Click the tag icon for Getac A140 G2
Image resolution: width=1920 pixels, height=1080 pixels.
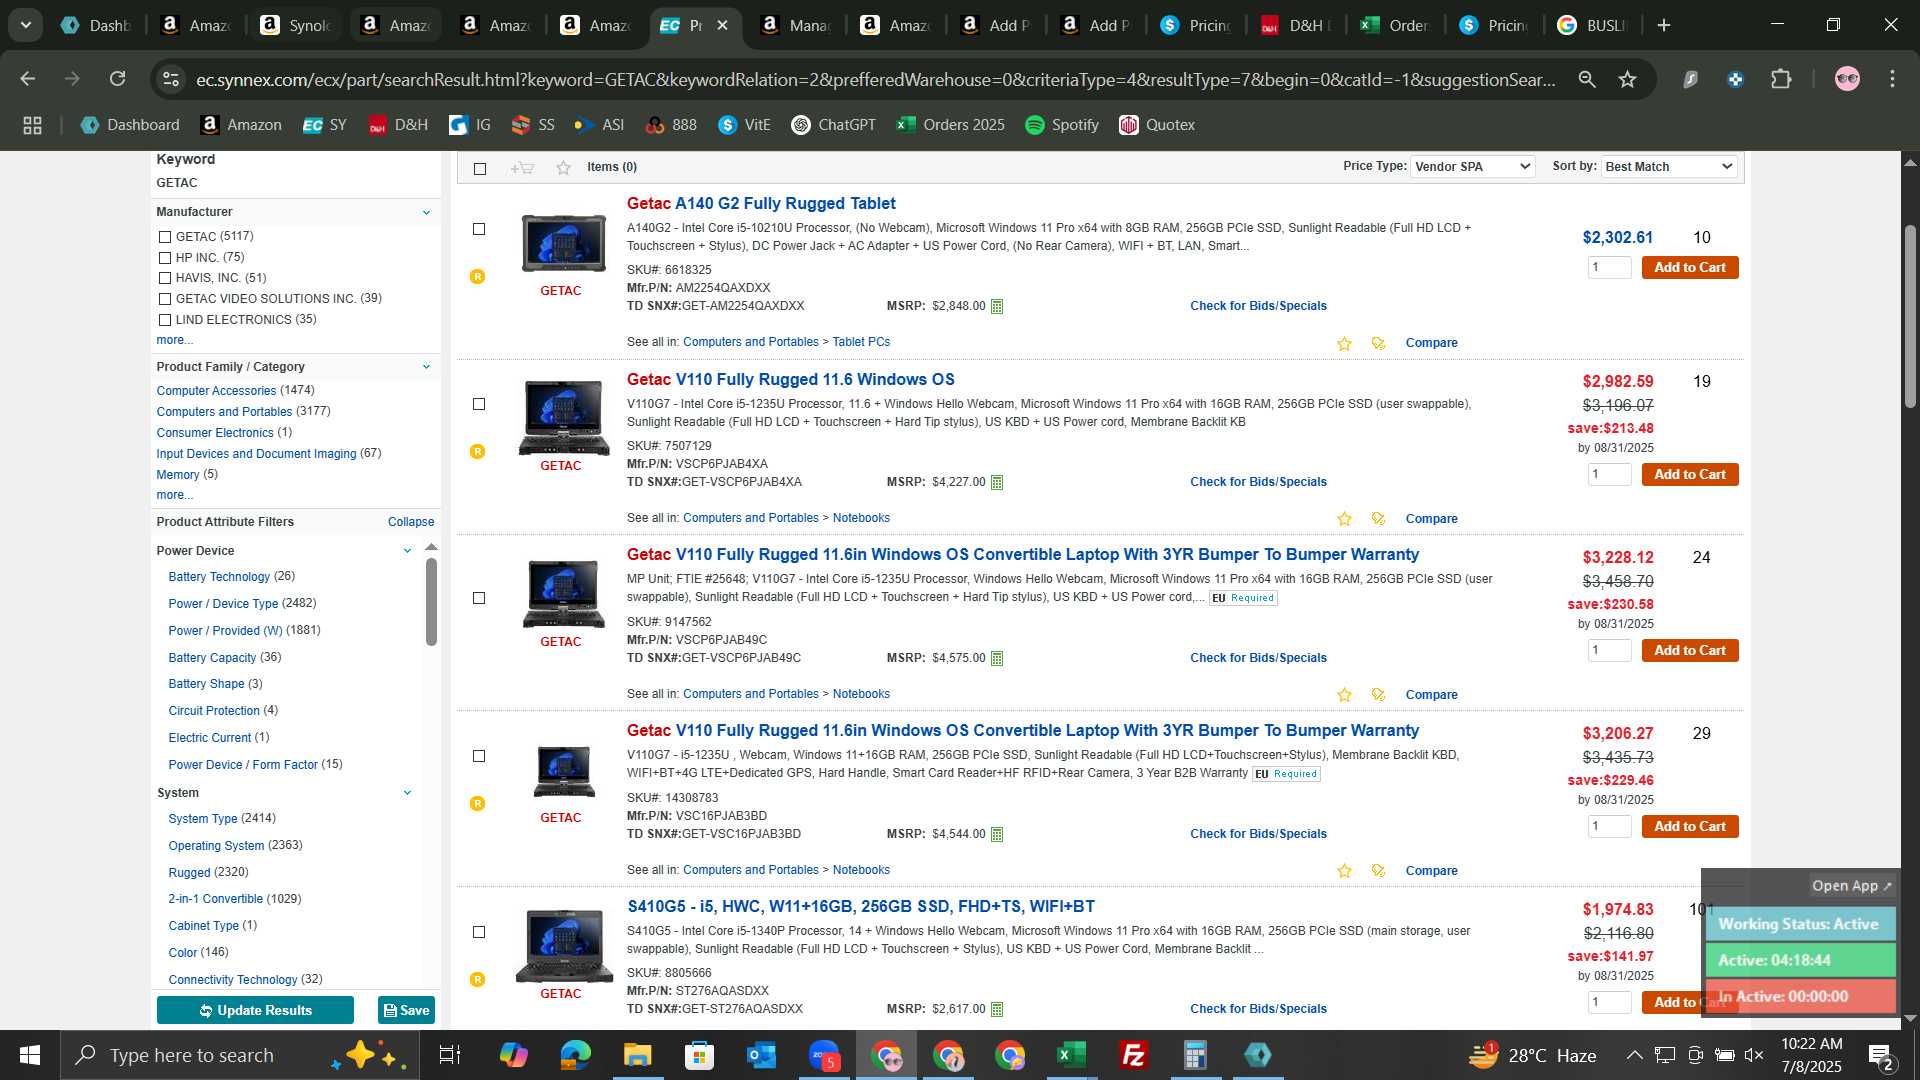1378,343
